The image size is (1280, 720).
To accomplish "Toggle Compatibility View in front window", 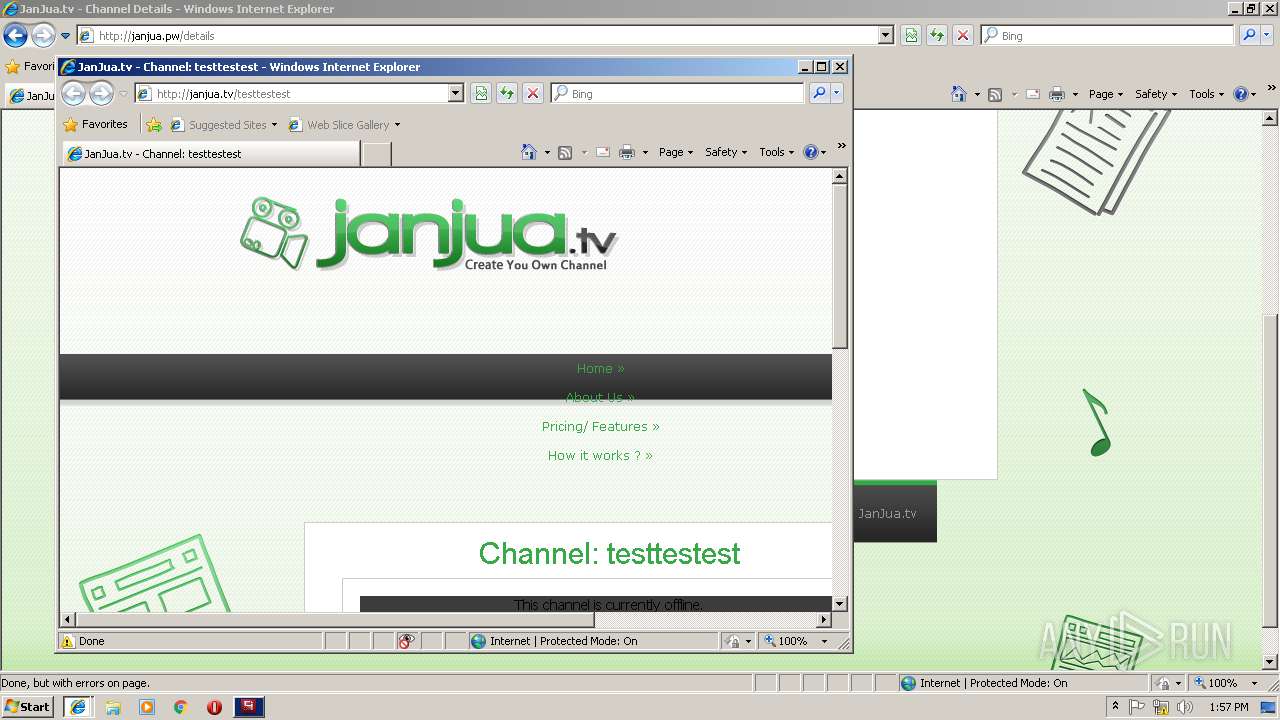I will coord(481,93).
